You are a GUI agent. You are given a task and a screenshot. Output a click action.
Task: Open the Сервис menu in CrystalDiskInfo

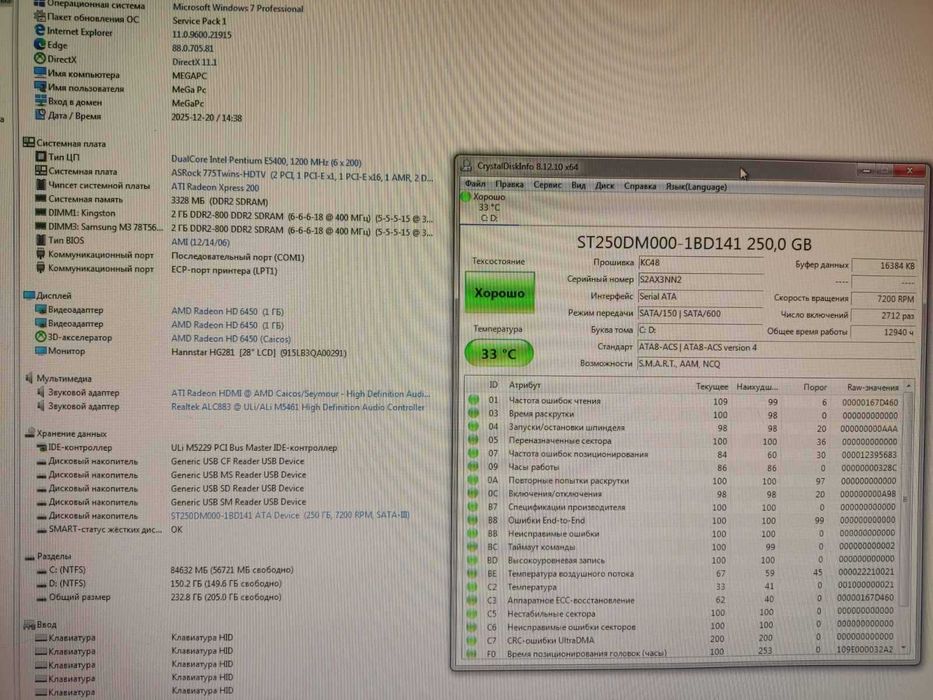[547, 185]
